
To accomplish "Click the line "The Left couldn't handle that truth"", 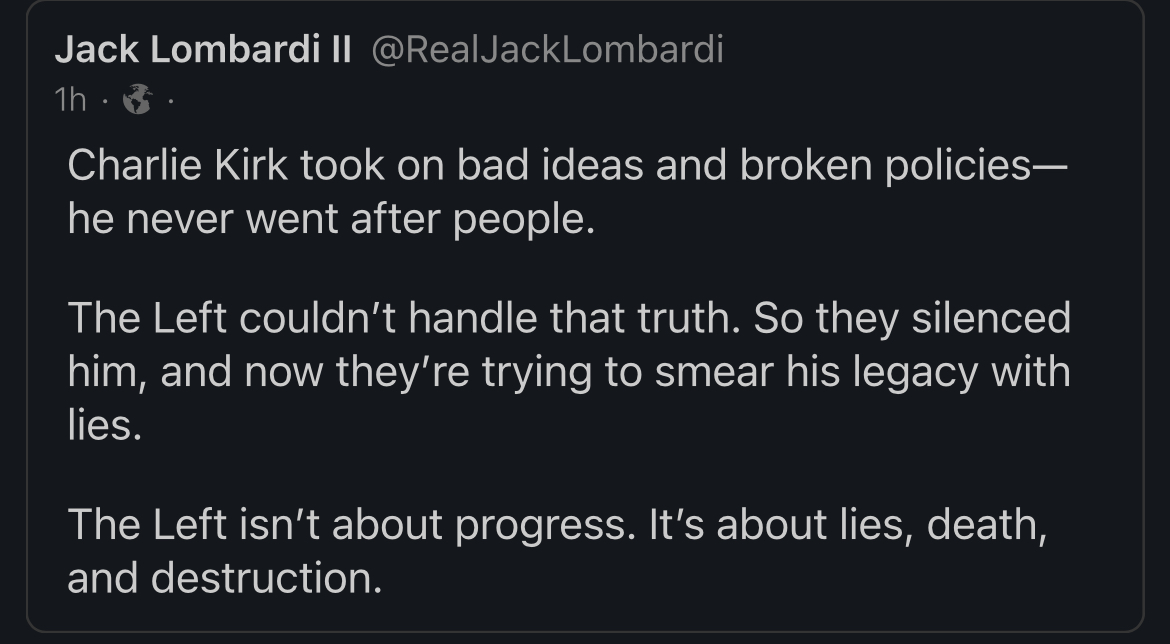I will click(569, 321).
